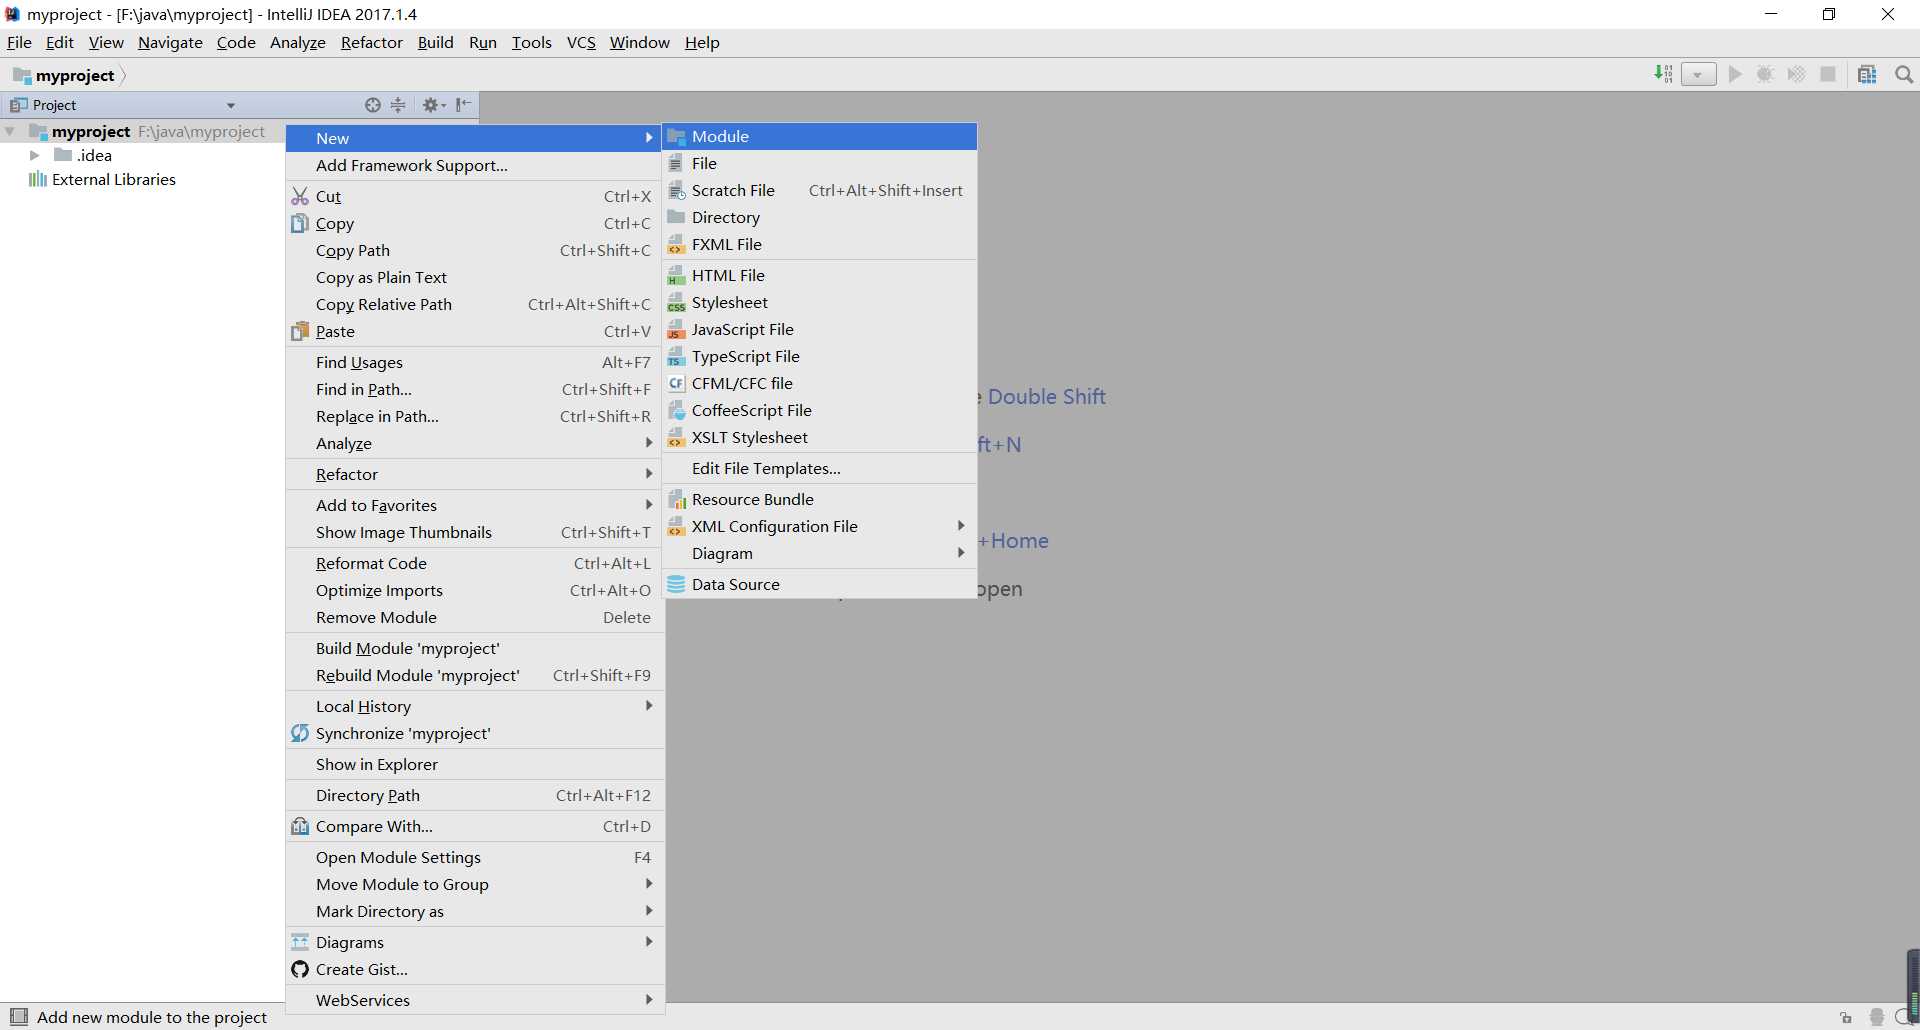Choose TypeScript File in the New submenu

click(x=820, y=357)
